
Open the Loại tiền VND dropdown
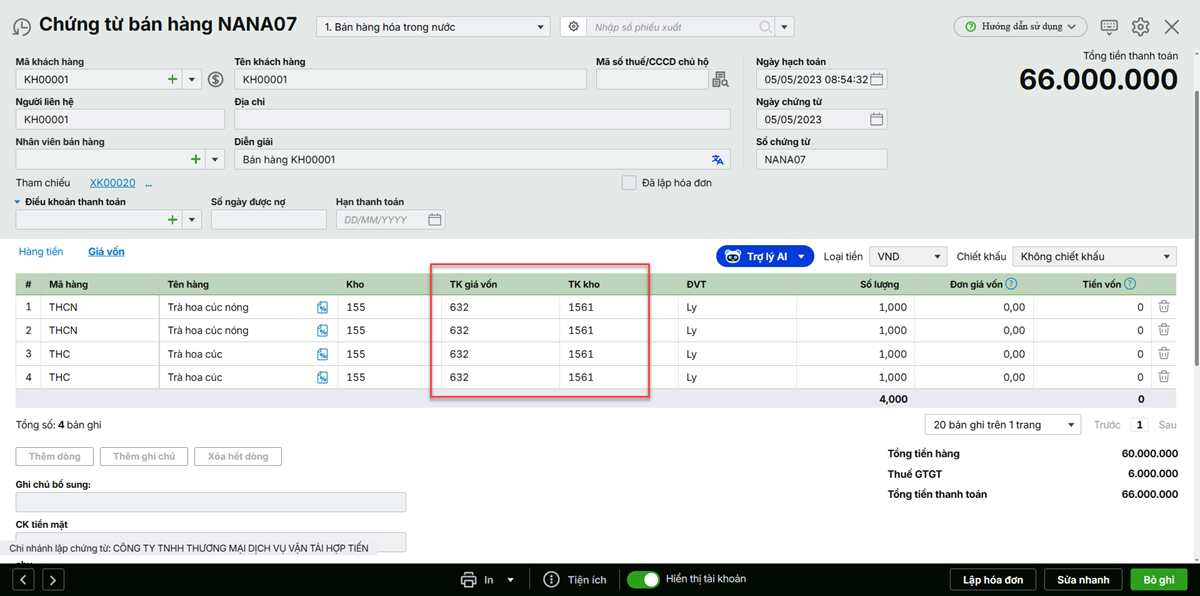(x=907, y=257)
